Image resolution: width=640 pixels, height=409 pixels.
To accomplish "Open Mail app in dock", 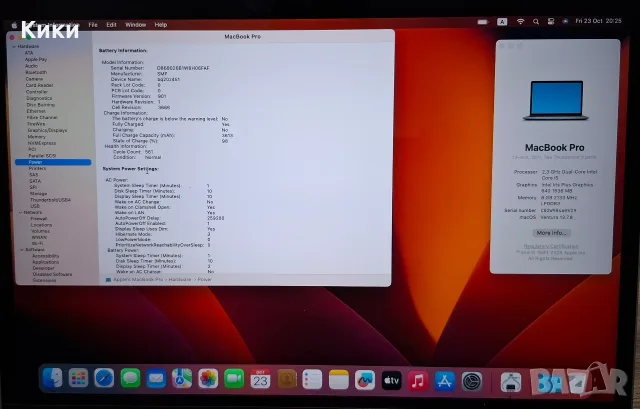I will tap(156, 379).
